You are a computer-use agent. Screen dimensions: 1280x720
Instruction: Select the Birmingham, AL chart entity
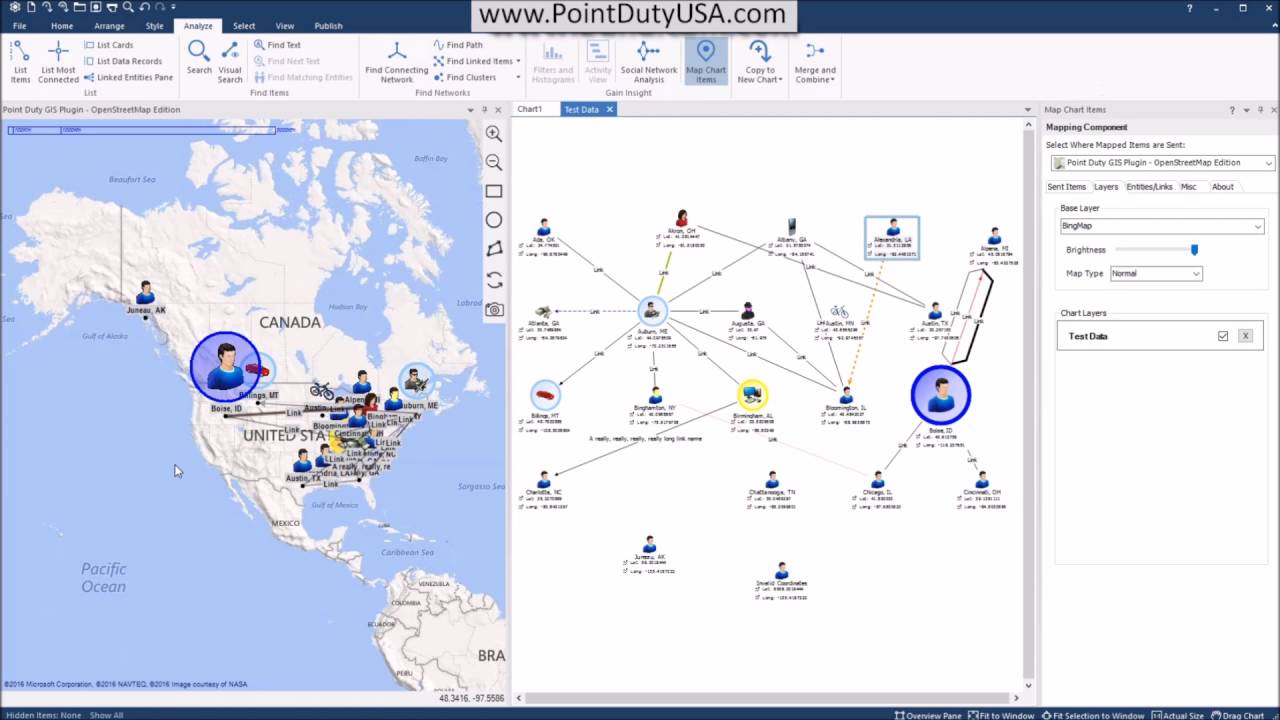pyautogui.click(x=752, y=395)
